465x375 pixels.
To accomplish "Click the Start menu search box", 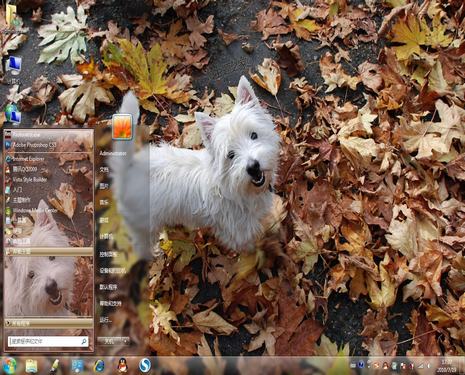I will [x=48, y=341].
